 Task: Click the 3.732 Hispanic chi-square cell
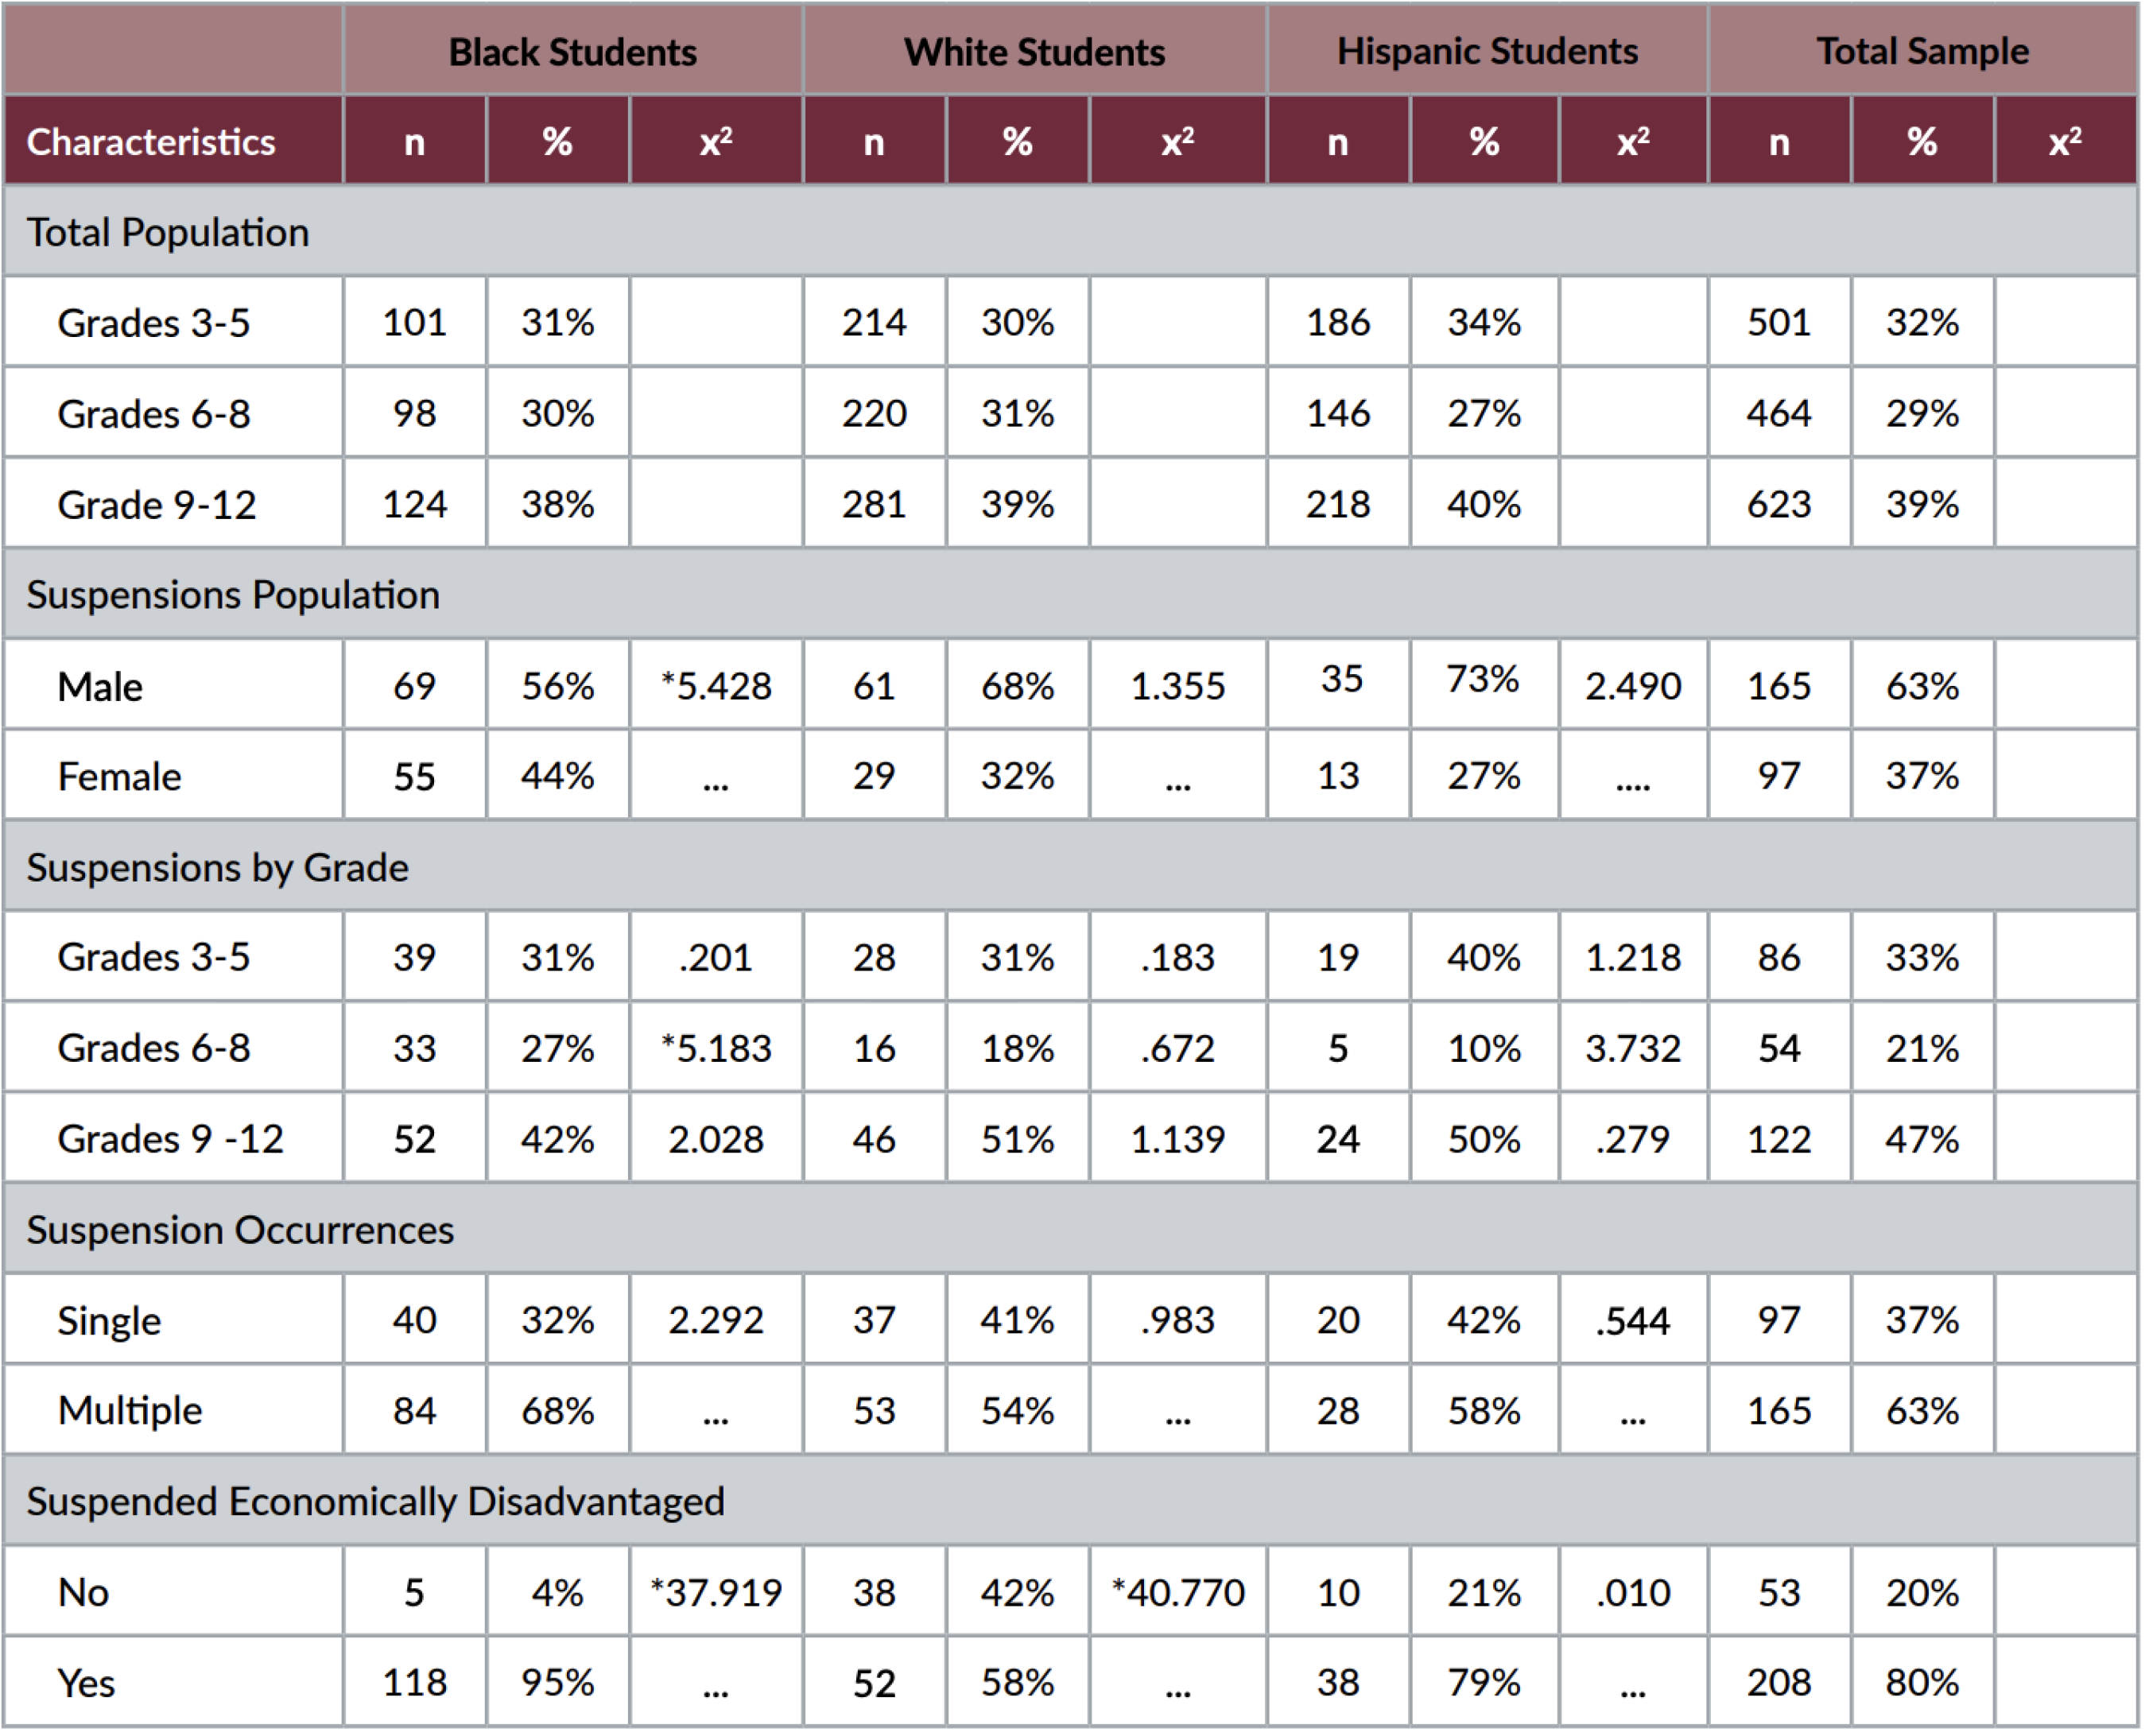click(1633, 1048)
